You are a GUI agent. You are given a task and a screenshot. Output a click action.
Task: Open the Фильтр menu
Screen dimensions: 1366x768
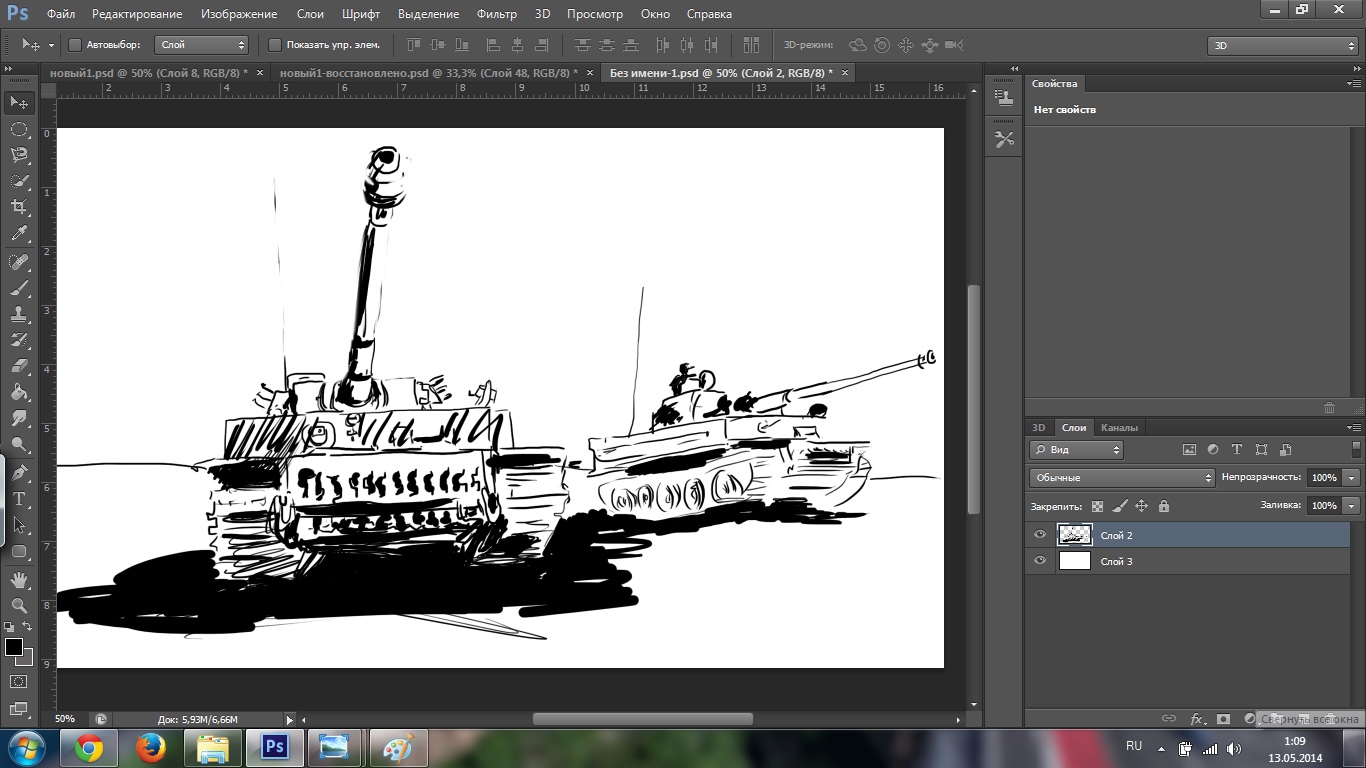496,14
